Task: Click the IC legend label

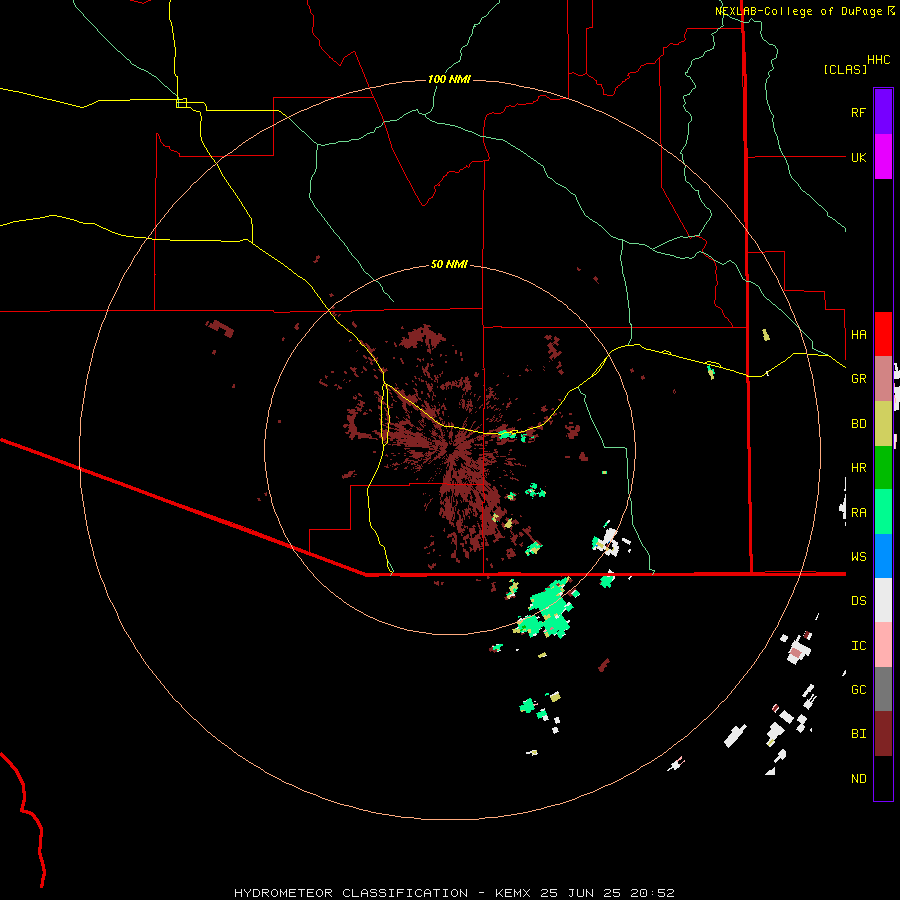Action: pos(858,646)
